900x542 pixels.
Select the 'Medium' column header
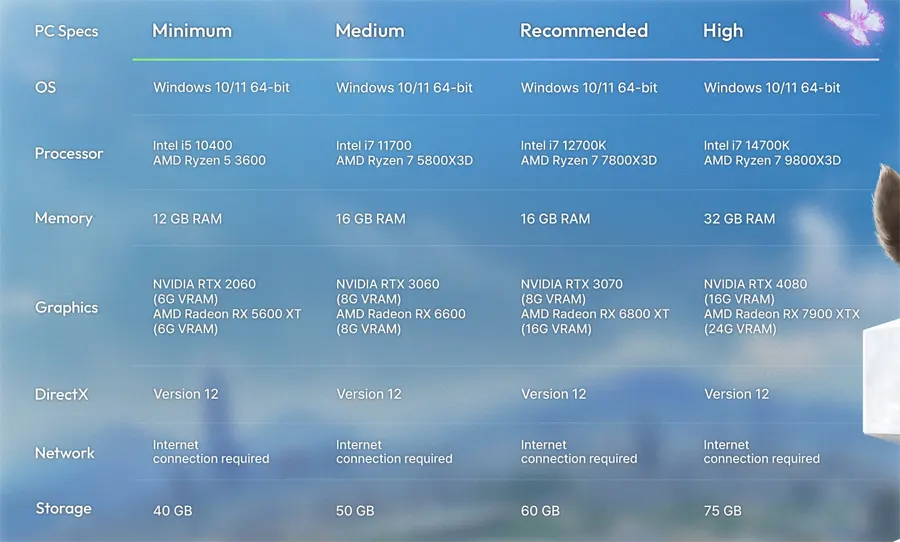(x=370, y=30)
